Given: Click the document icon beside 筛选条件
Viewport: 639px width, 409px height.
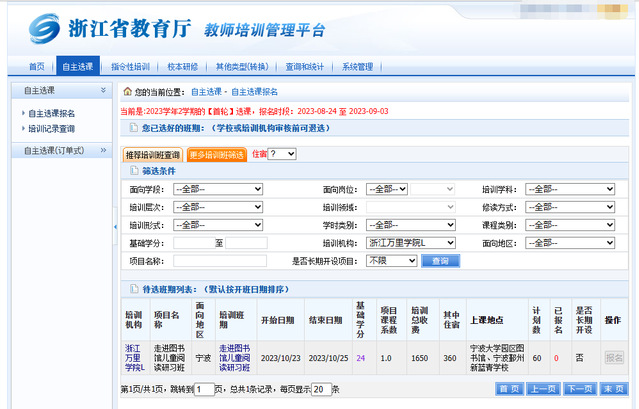Looking at the screenshot, I should (x=134, y=171).
